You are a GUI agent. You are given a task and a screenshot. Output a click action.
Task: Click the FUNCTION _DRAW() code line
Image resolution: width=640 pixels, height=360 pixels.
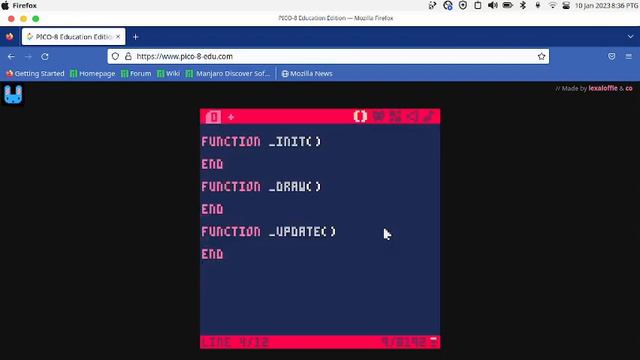click(x=261, y=187)
